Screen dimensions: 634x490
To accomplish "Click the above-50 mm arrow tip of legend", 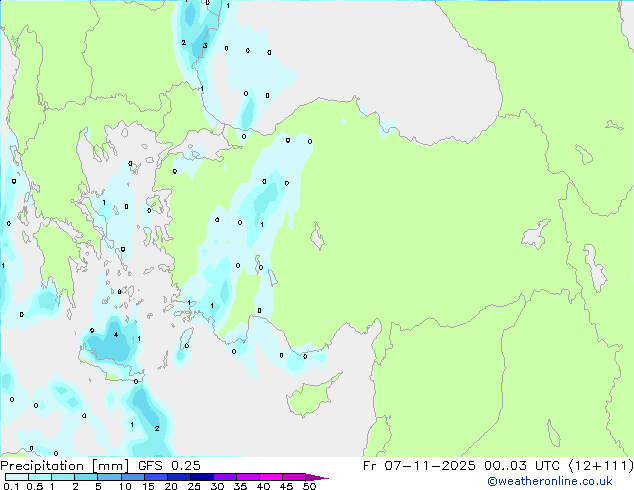I will (317, 477).
